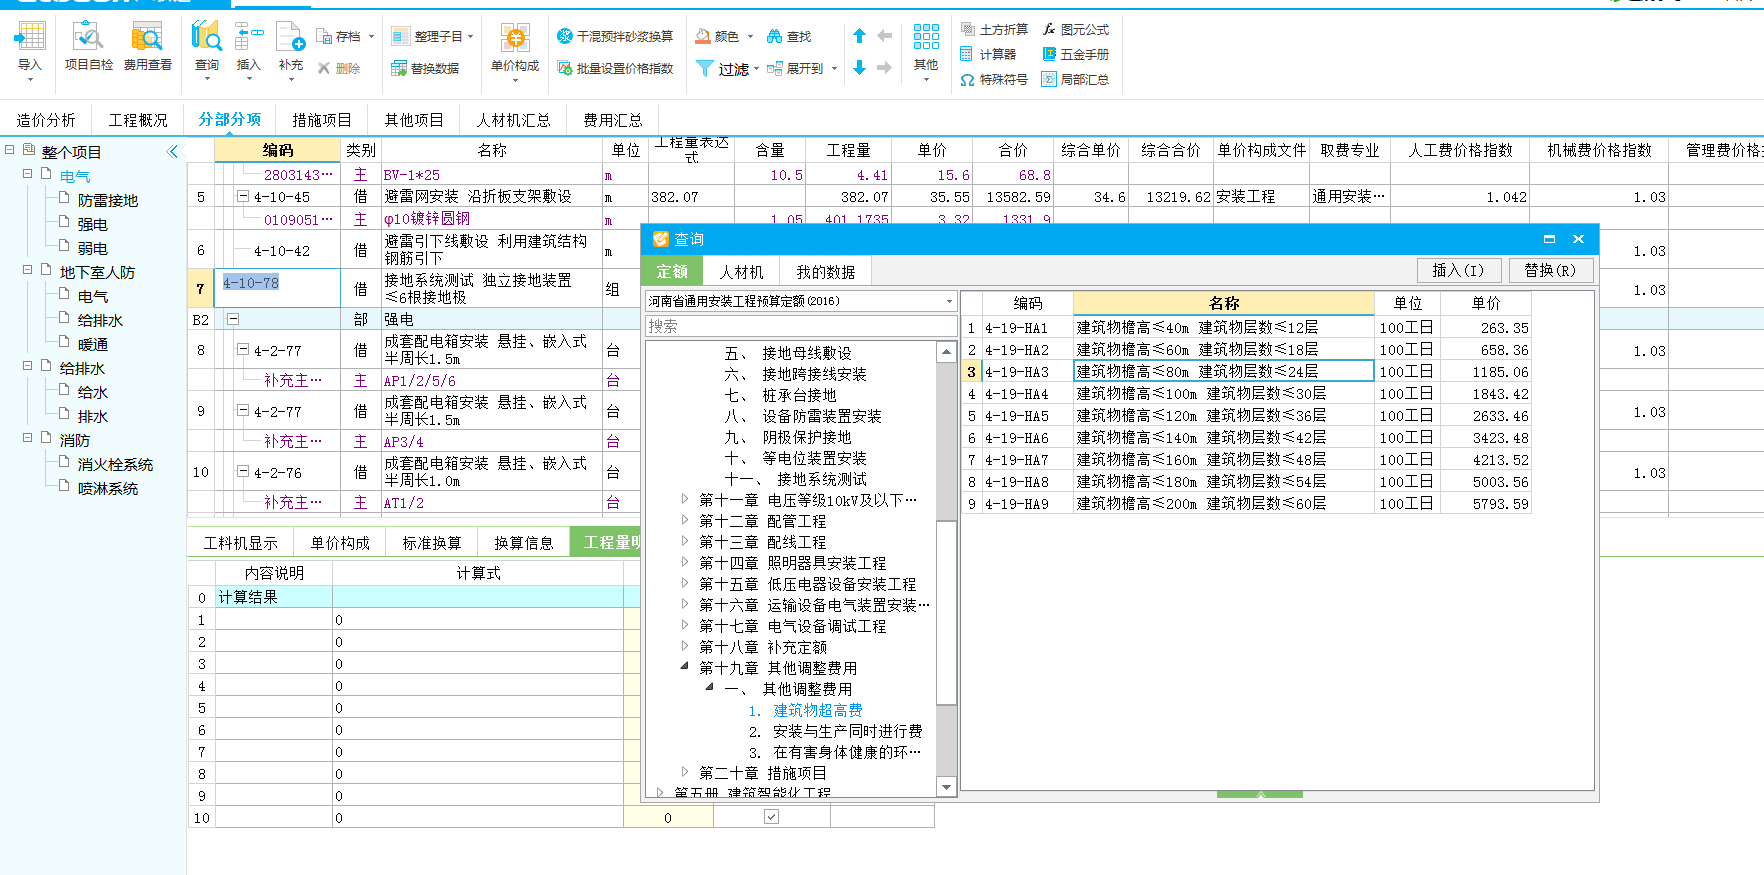Switch to 人材机汇总 tab
This screenshot has width=1764, height=875.
coord(514,120)
